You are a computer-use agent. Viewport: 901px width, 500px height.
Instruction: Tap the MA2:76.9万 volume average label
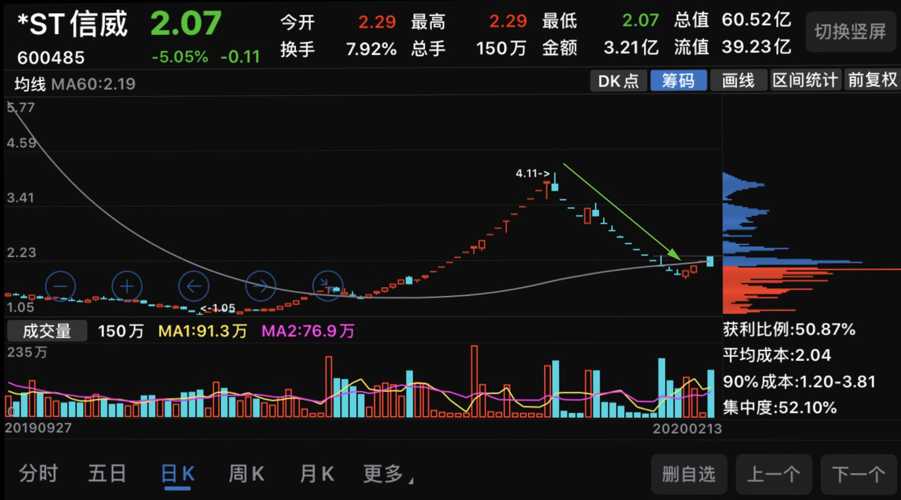[x=309, y=331]
